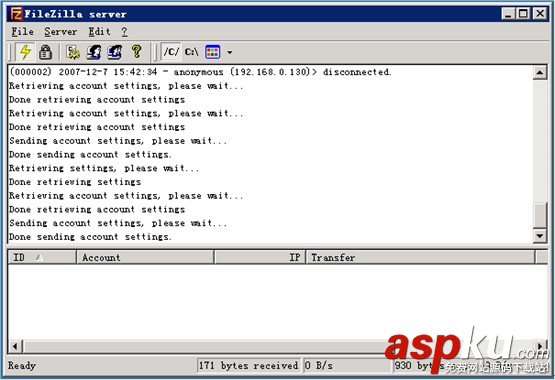Click log scrollbar up arrow

tap(540, 73)
